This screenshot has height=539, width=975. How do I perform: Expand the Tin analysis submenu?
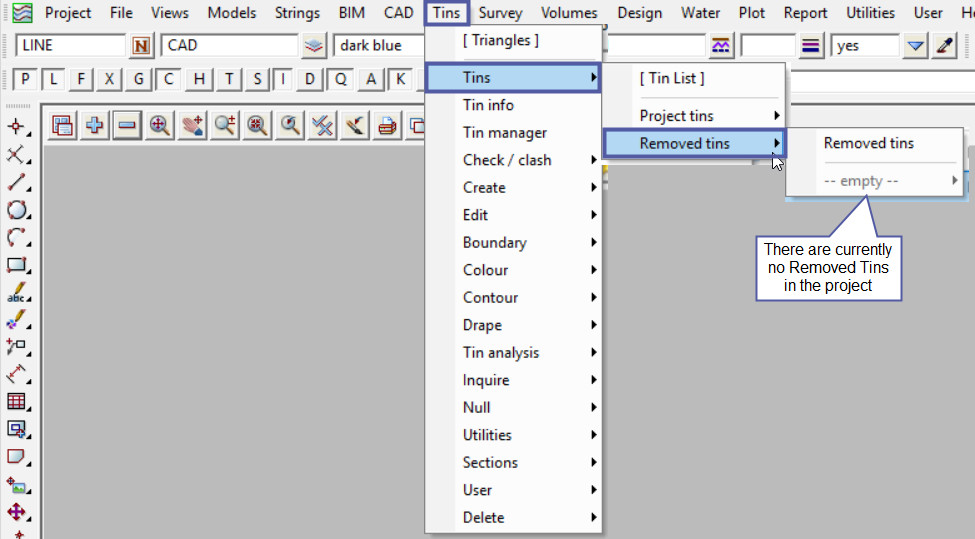coord(513,352)
